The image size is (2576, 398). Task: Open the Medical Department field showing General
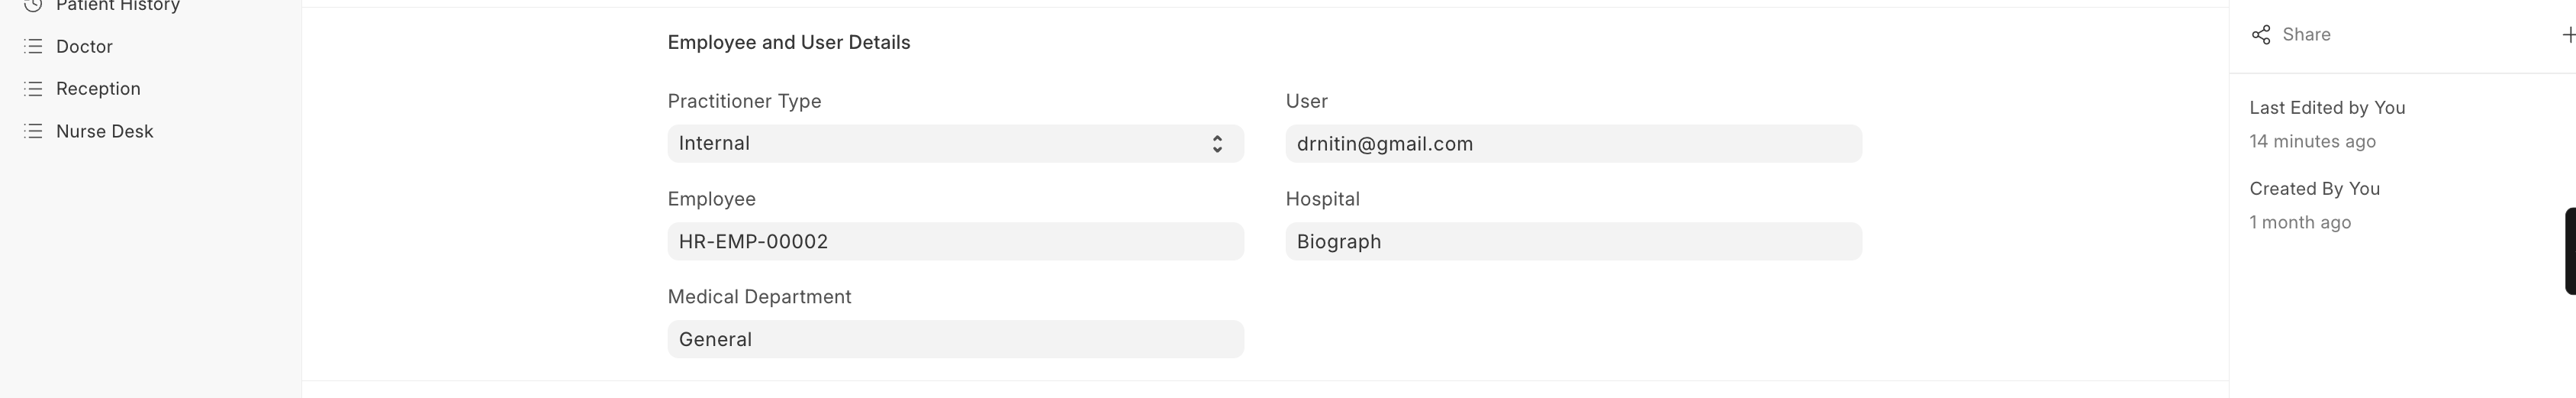pyautogui.click(x=955, y=340)
